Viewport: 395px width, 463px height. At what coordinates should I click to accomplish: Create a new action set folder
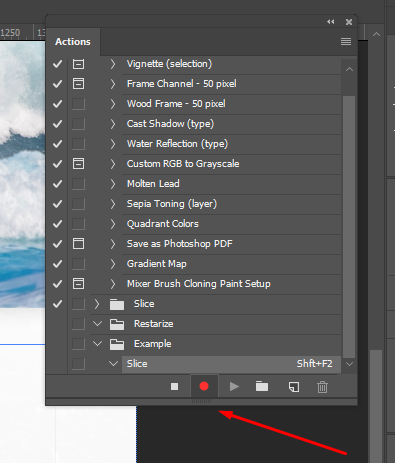point(262,386)
